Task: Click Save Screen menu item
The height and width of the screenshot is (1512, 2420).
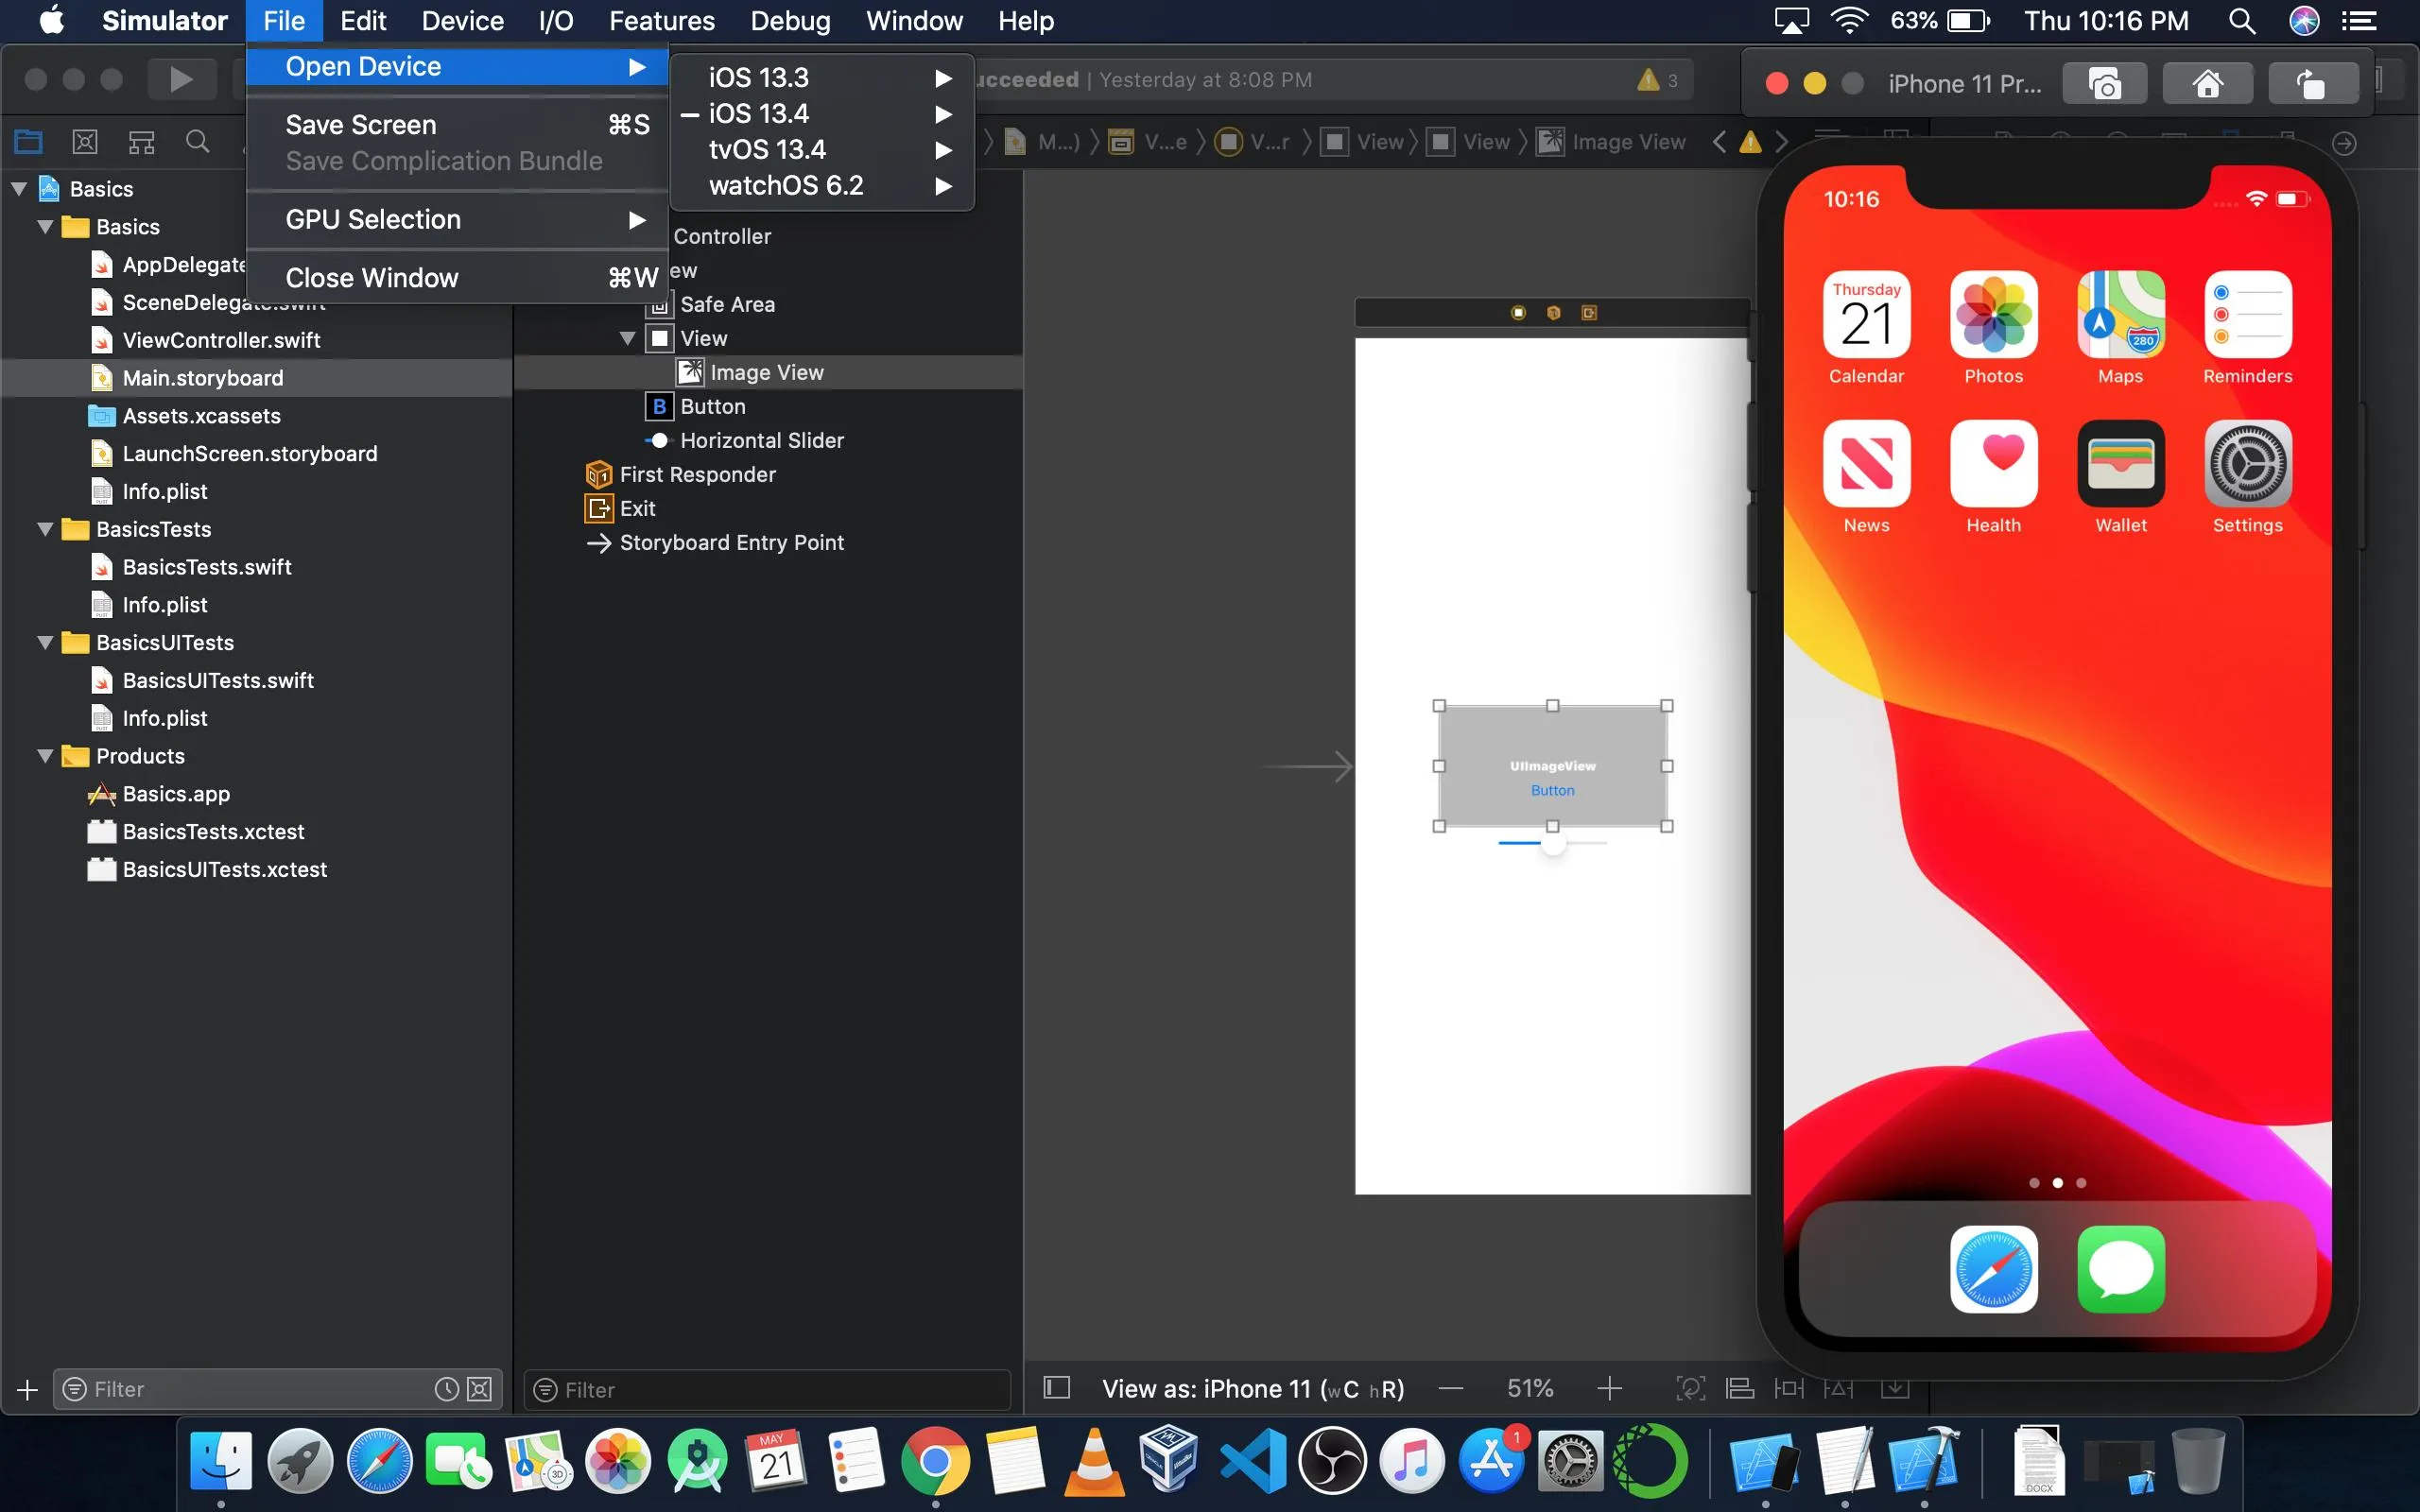Action: pos(359,124)
